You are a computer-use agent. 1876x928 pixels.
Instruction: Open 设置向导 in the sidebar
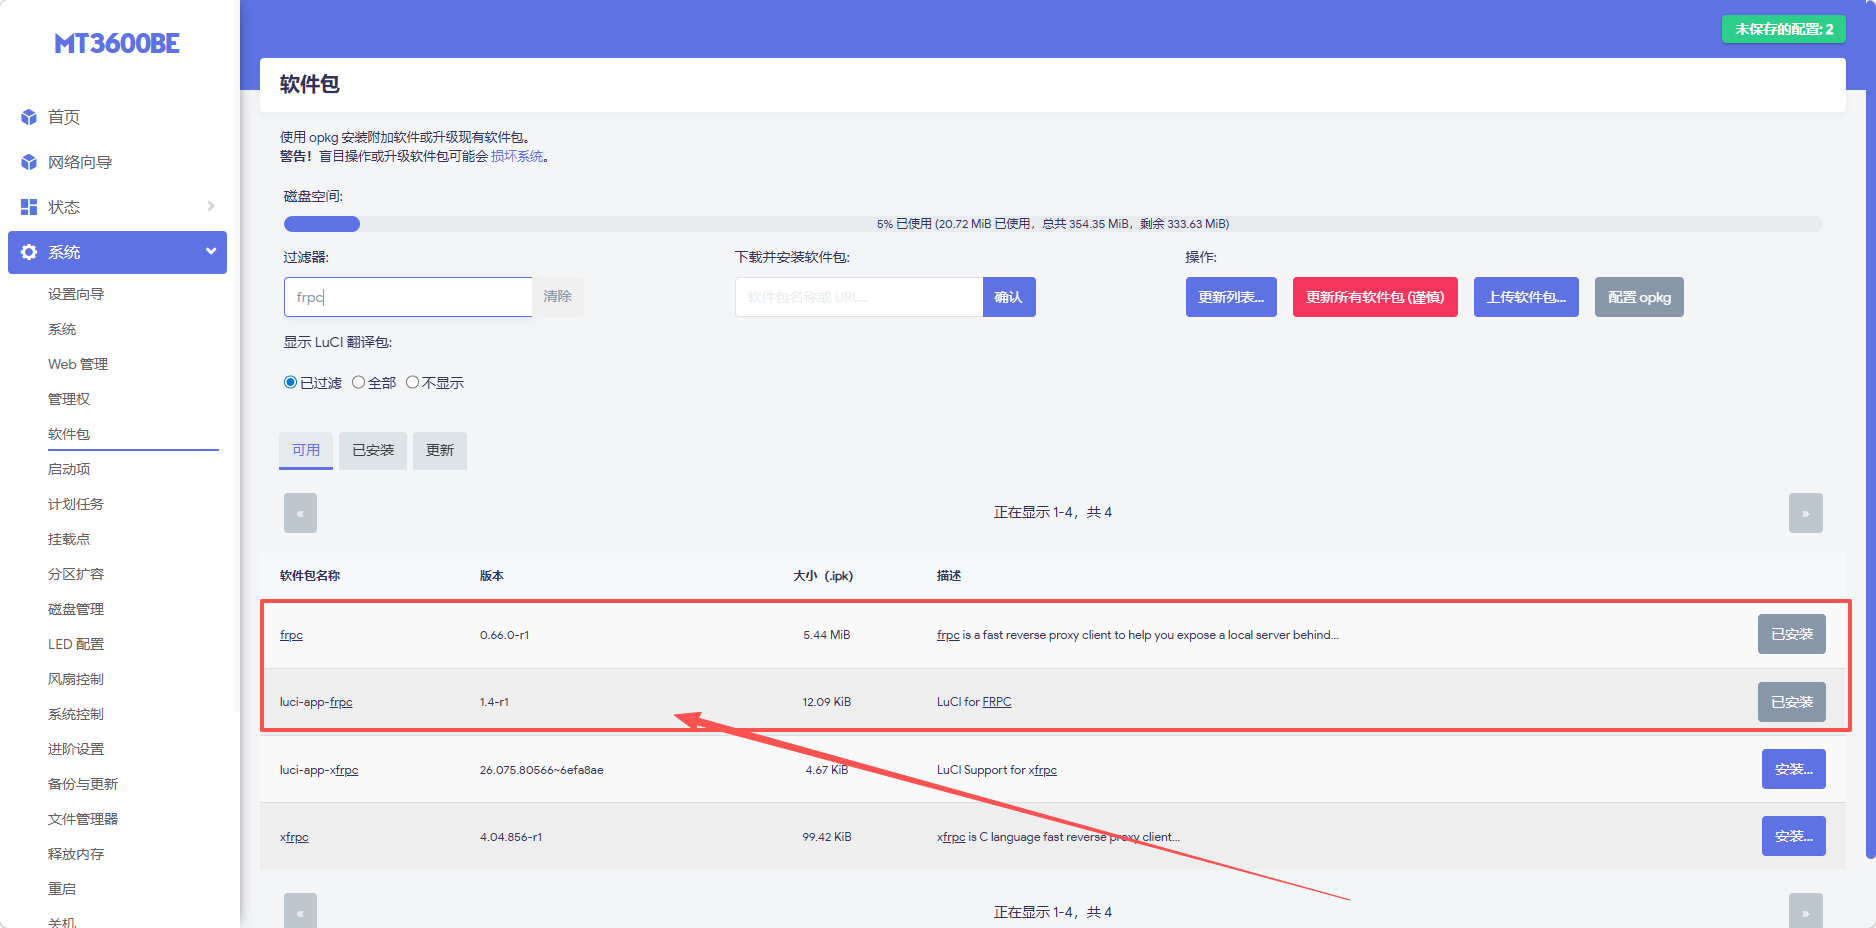[76, 294]
